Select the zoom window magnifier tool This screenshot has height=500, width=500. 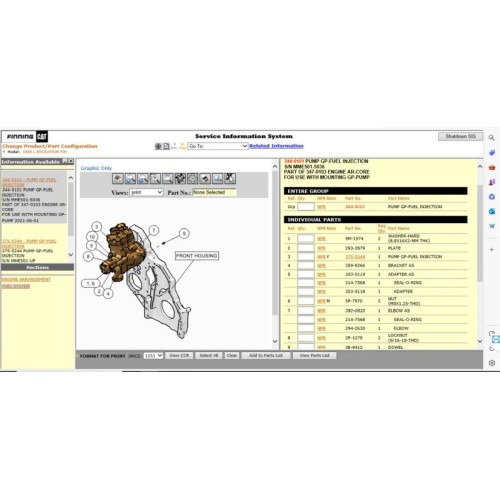click(155, 179)
